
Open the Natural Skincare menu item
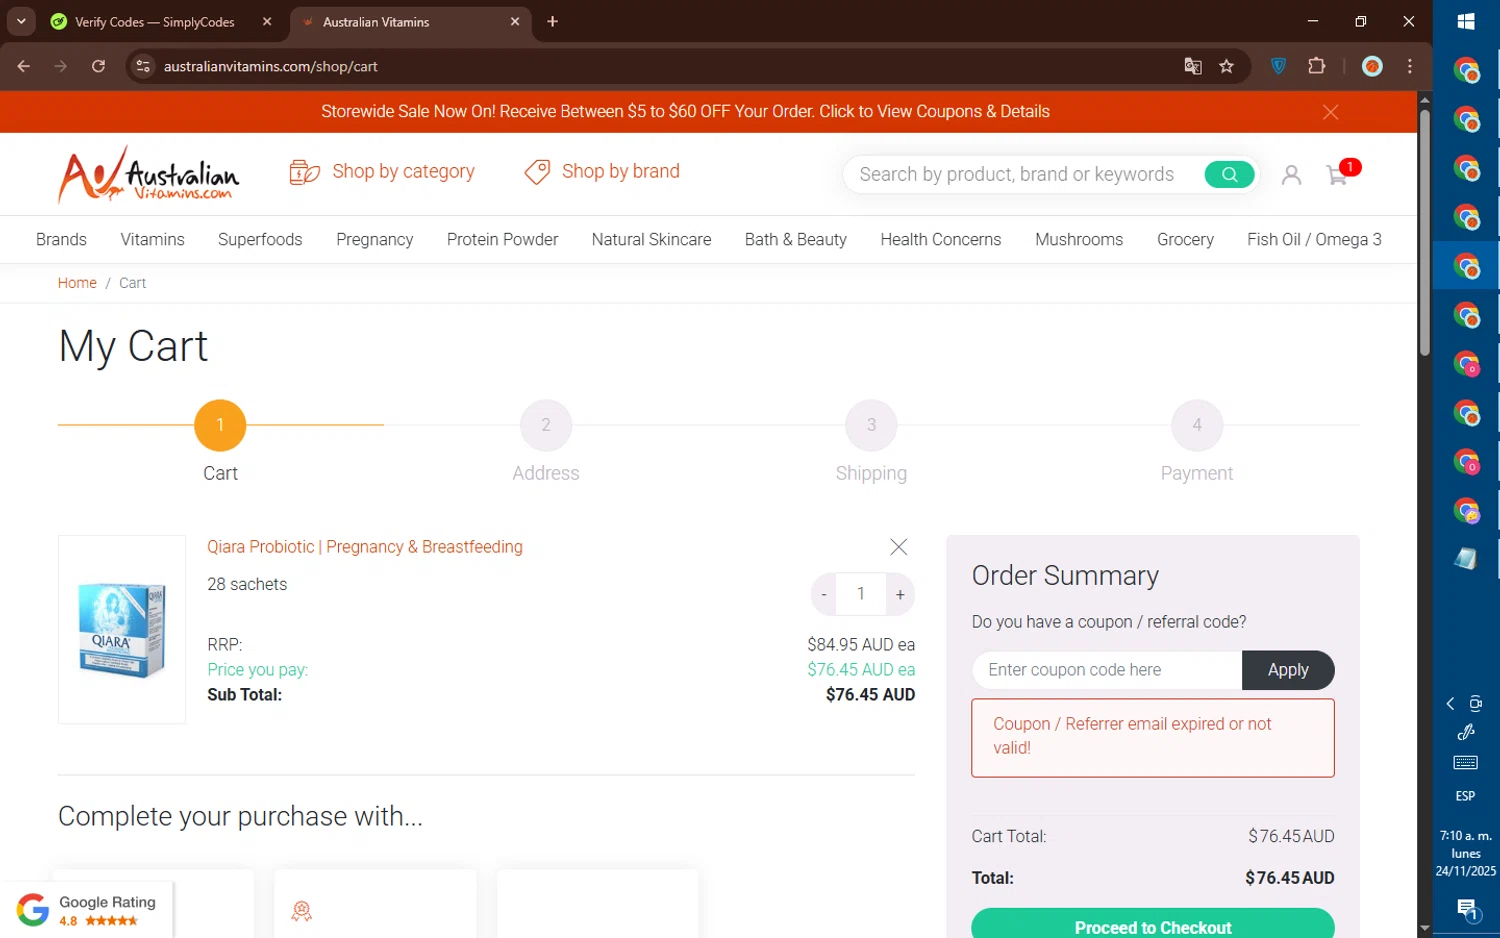pyautogui.click(x=651, y=240)
